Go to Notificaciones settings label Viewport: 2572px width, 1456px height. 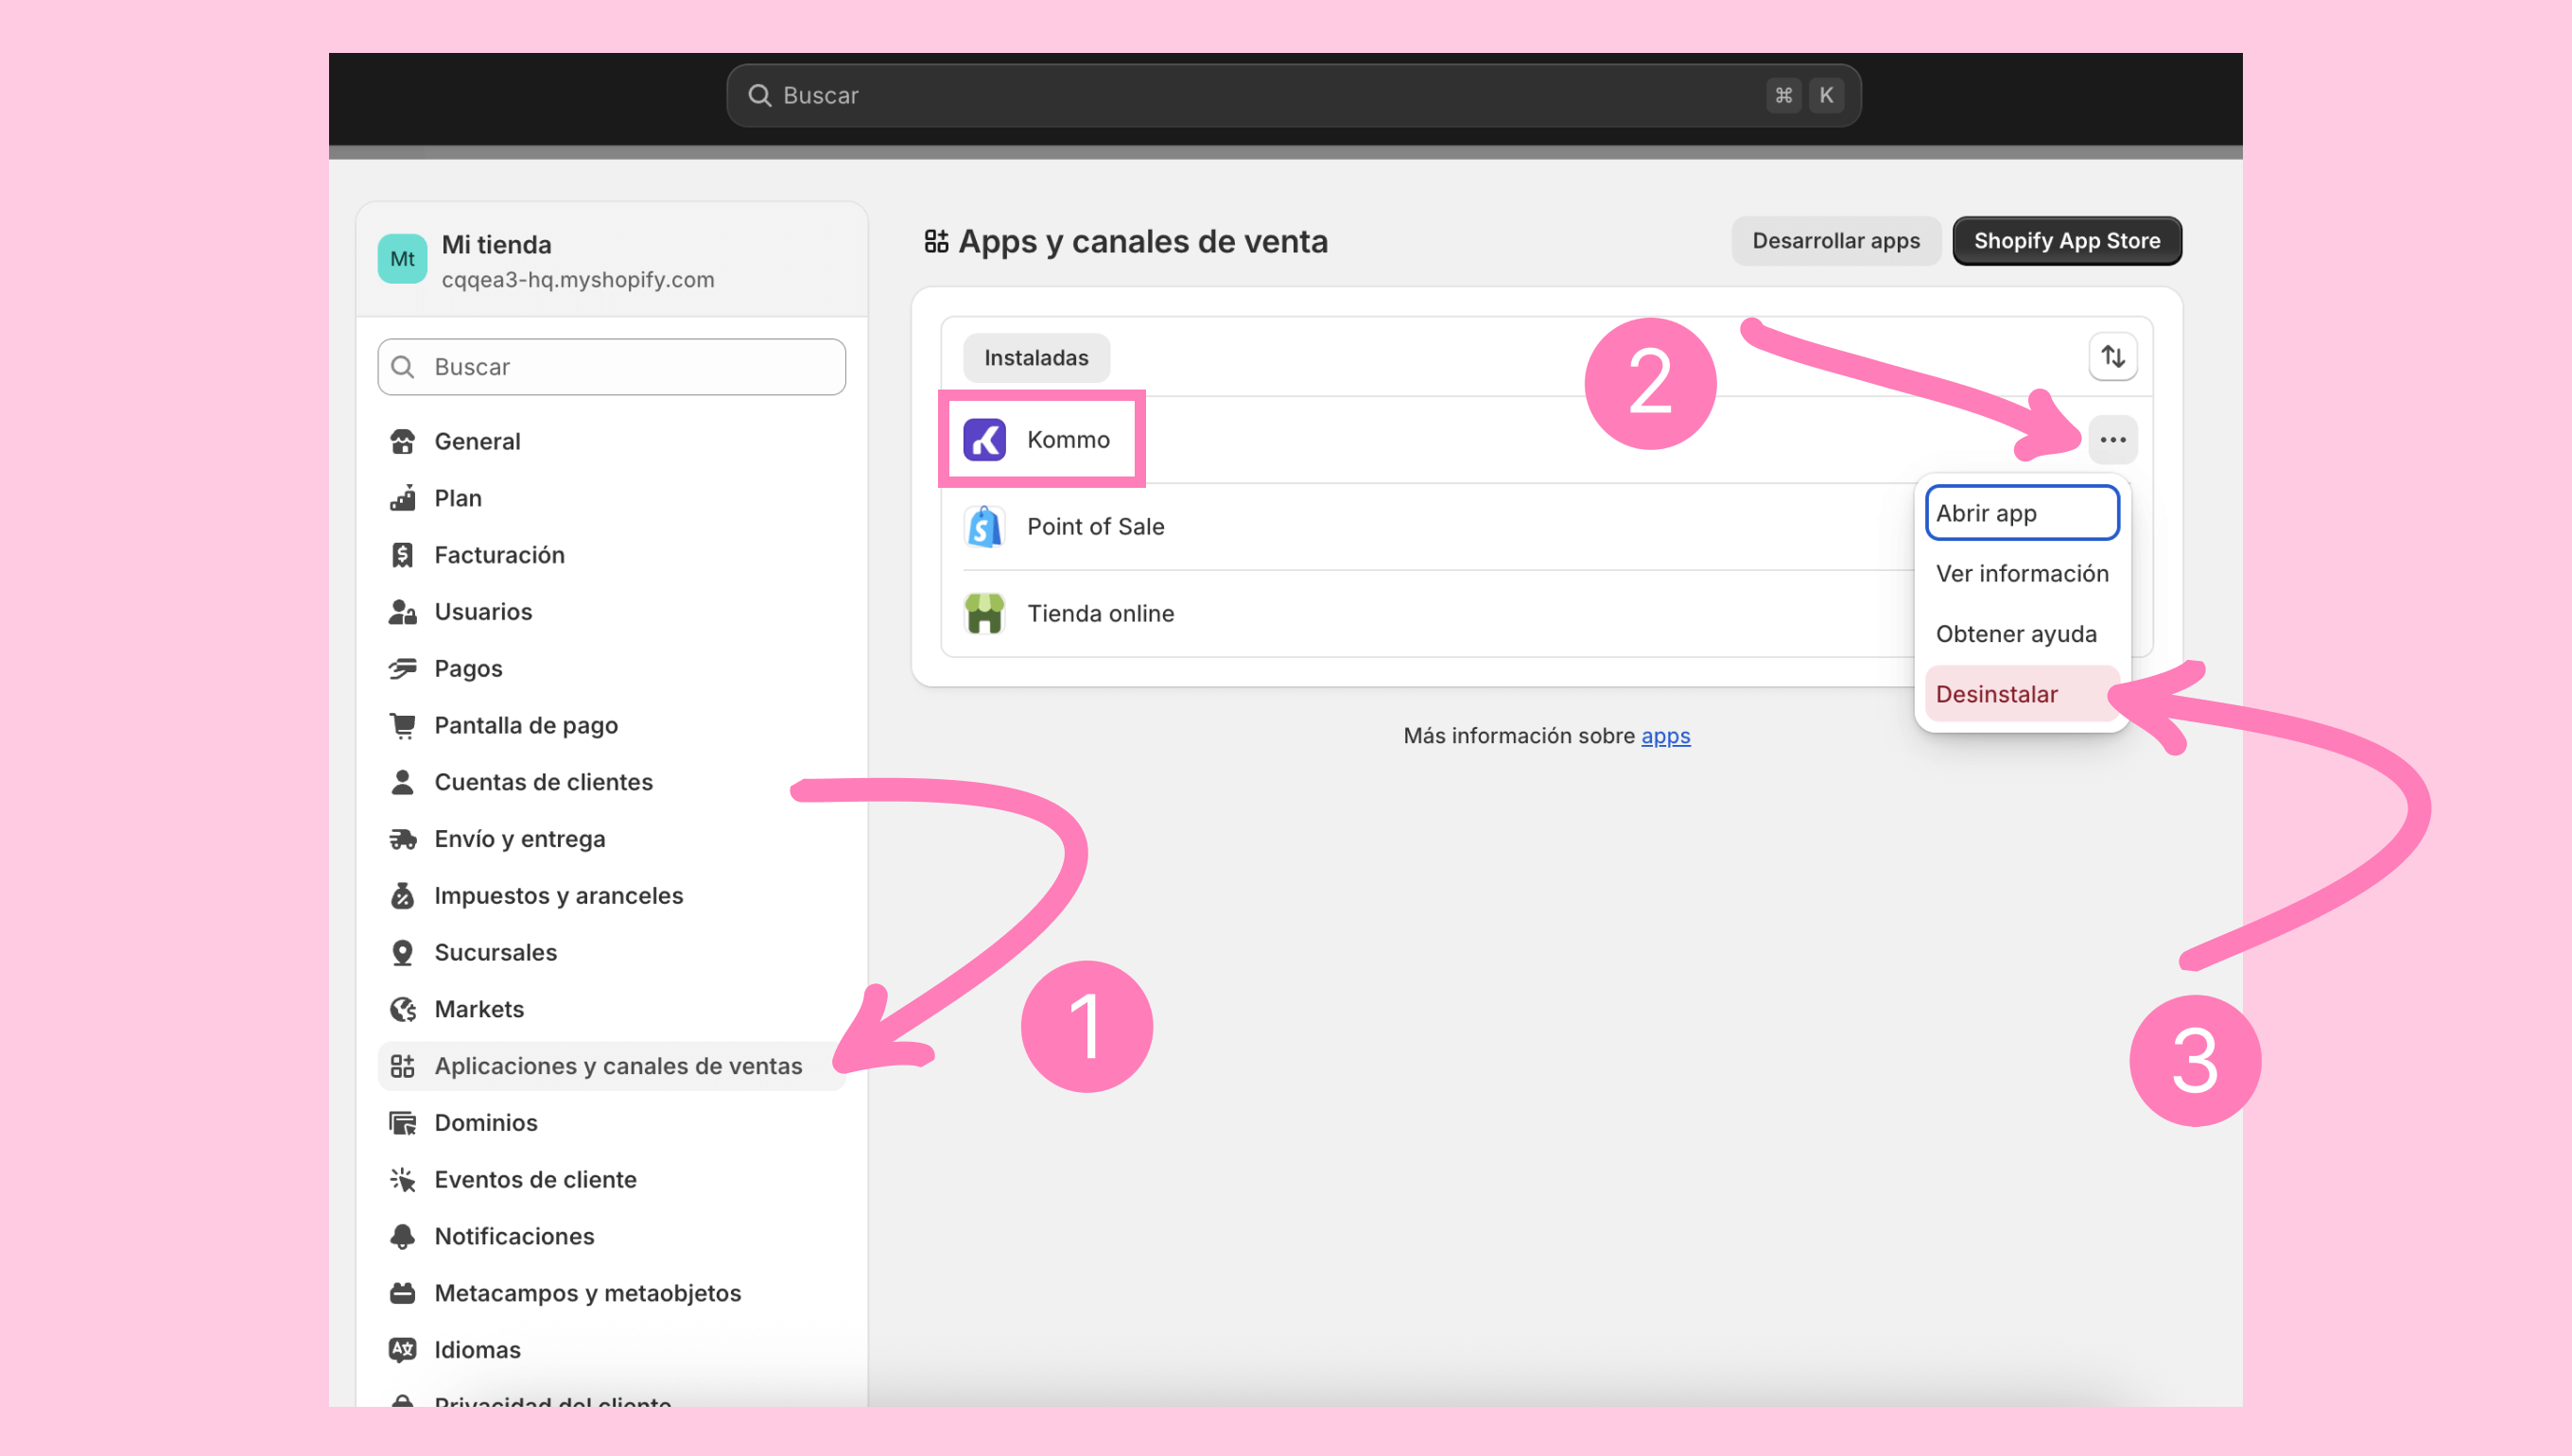pyautogui.click(x=514, y=1236)
